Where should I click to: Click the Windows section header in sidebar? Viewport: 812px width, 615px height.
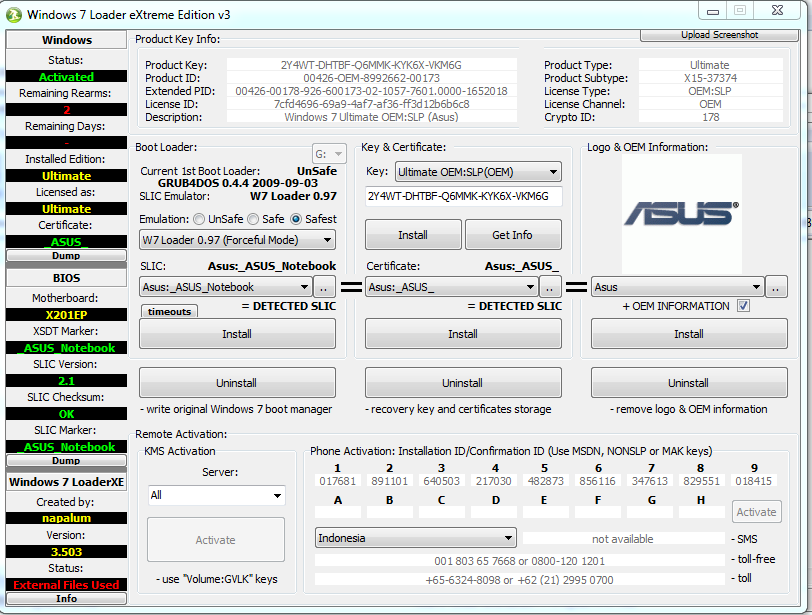(66, 40)
